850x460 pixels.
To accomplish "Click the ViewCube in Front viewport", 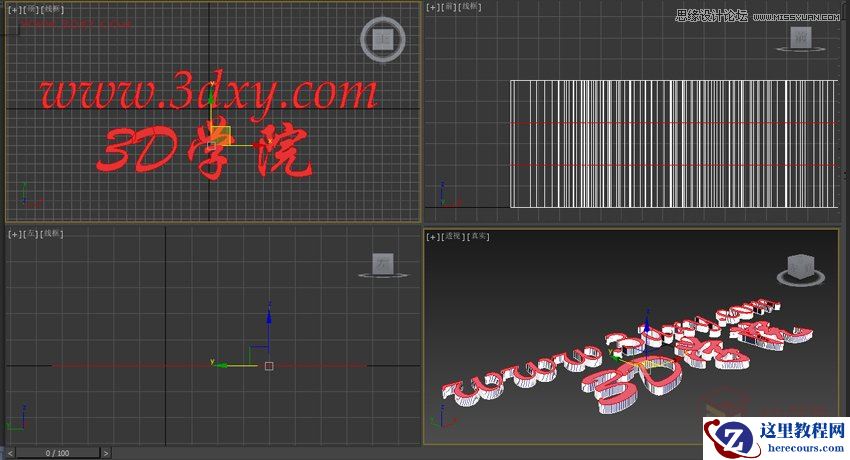I will pyautogui.click(x=801, y=39).
